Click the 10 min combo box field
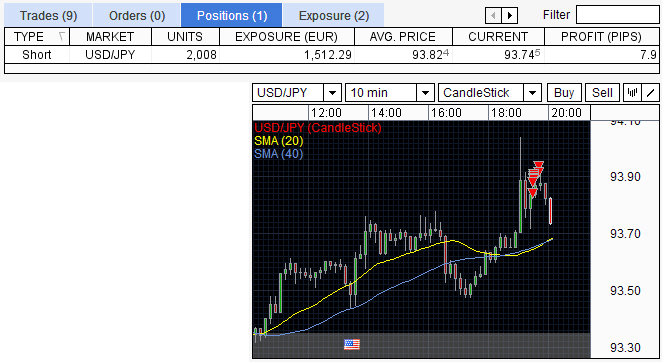 390,93
